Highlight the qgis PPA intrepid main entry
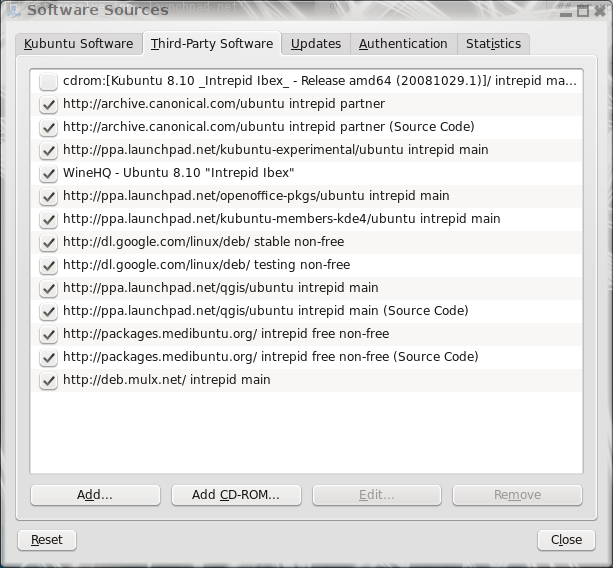The image size is (613, 568). [x=220, y=288]
